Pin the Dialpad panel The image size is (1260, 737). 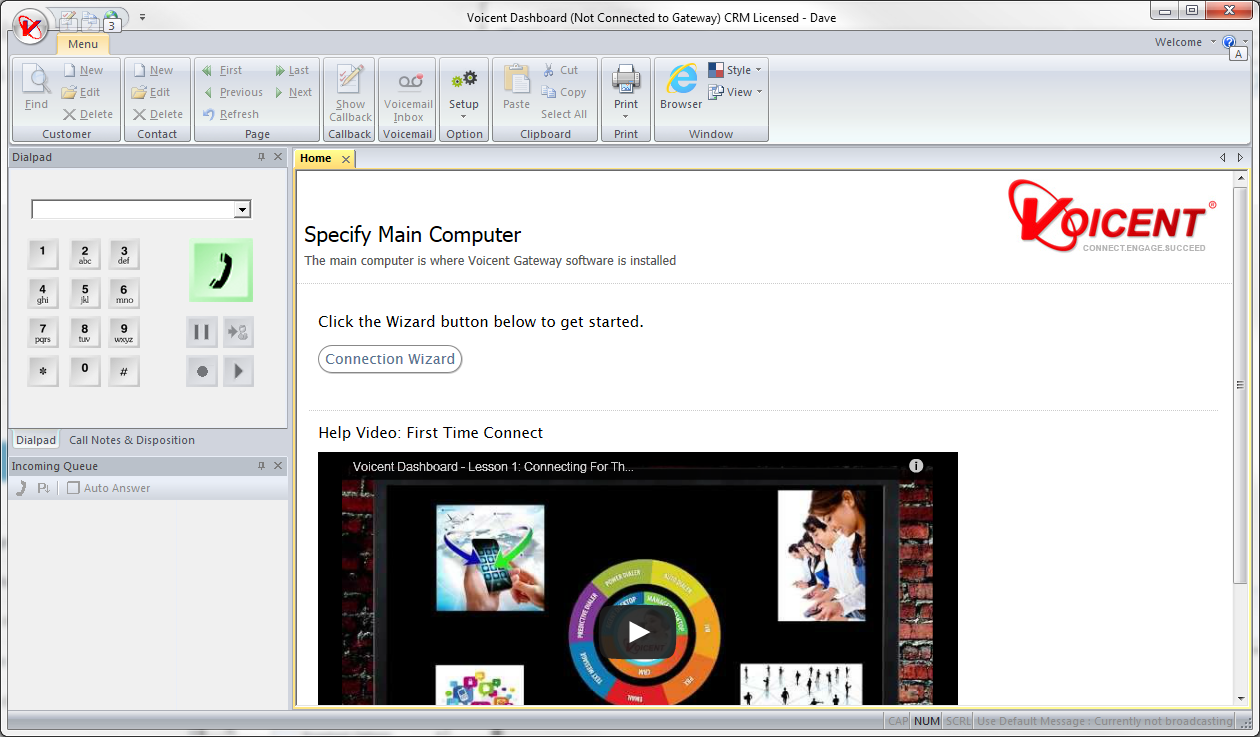262,157
